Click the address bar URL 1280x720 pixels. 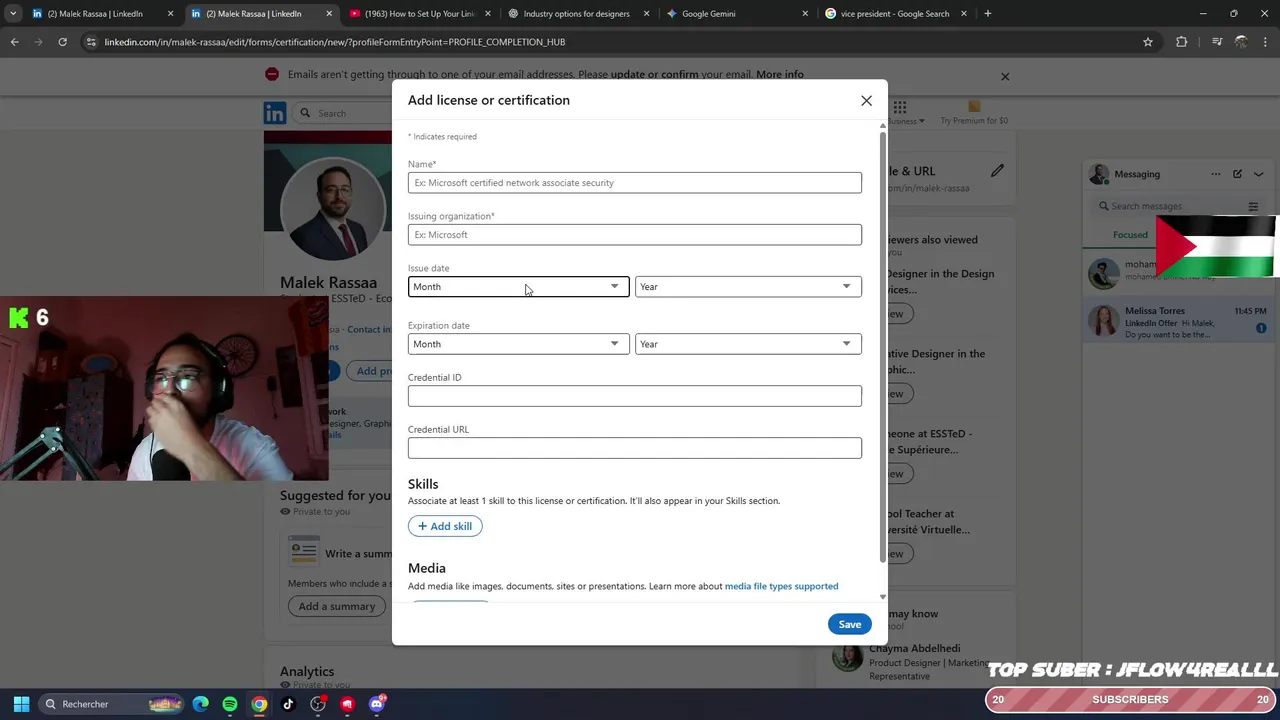(x=335, y=42)
